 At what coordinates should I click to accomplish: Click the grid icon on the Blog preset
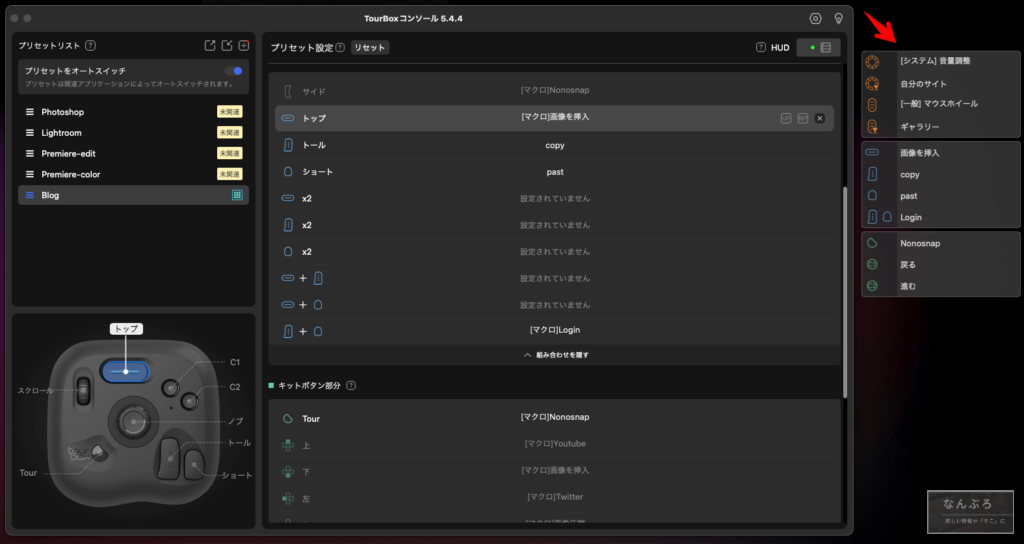[x=237, y=195]
